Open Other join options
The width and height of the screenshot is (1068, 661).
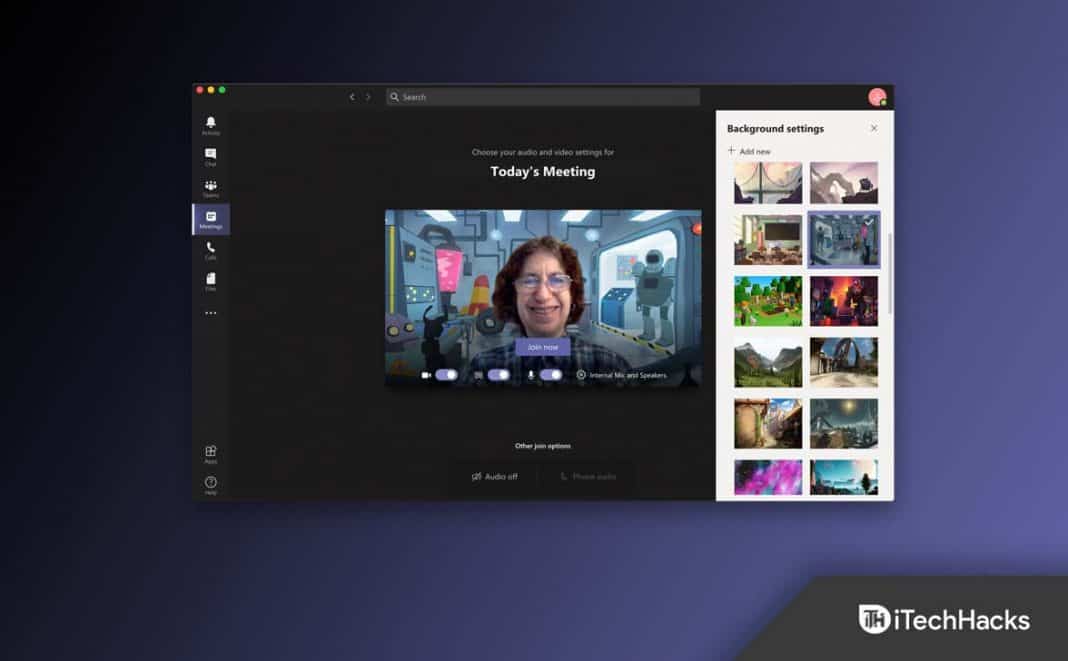click(541, 445)
